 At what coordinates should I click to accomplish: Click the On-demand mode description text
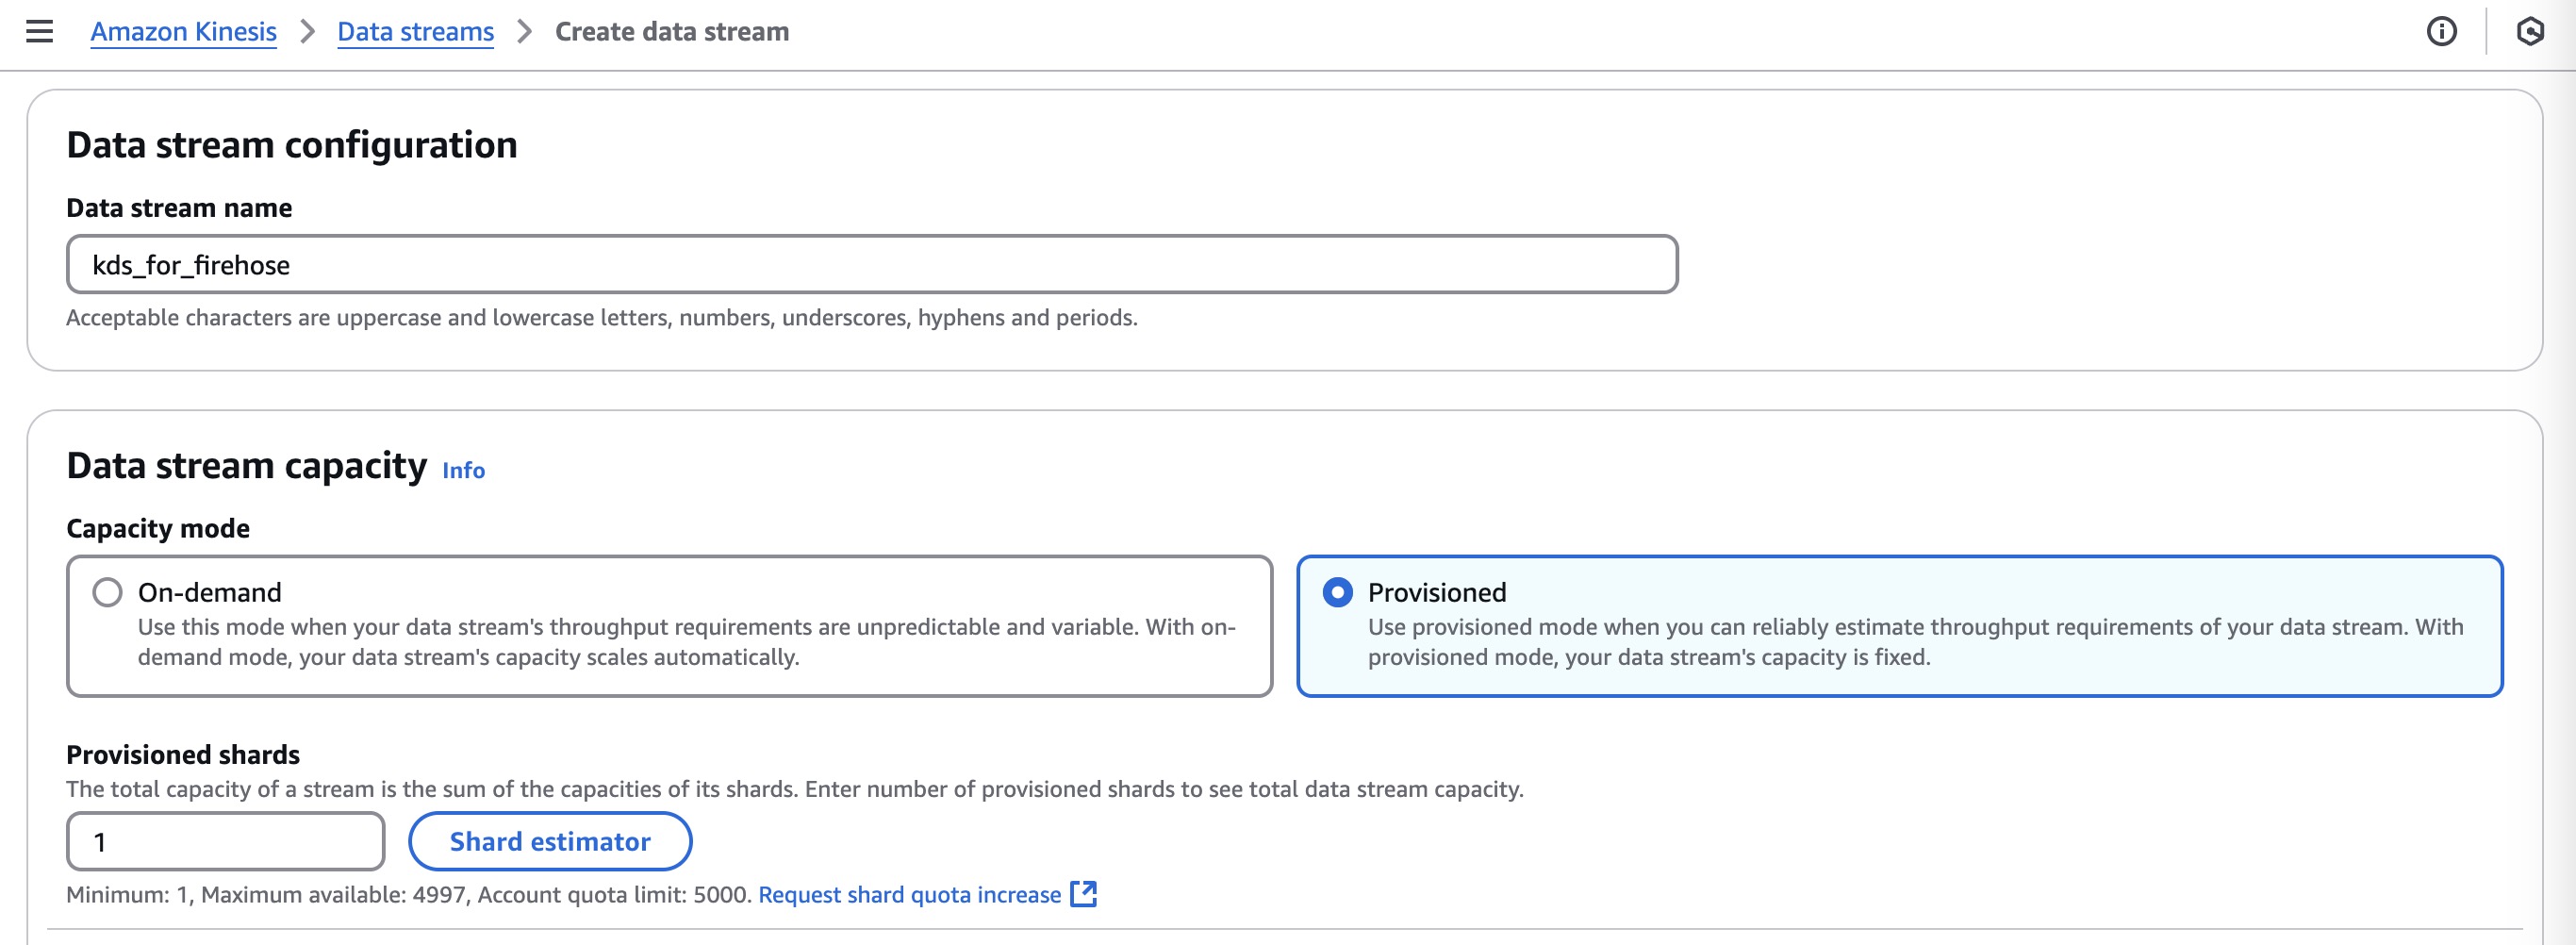pyautogui.click(x=686, y=642)
